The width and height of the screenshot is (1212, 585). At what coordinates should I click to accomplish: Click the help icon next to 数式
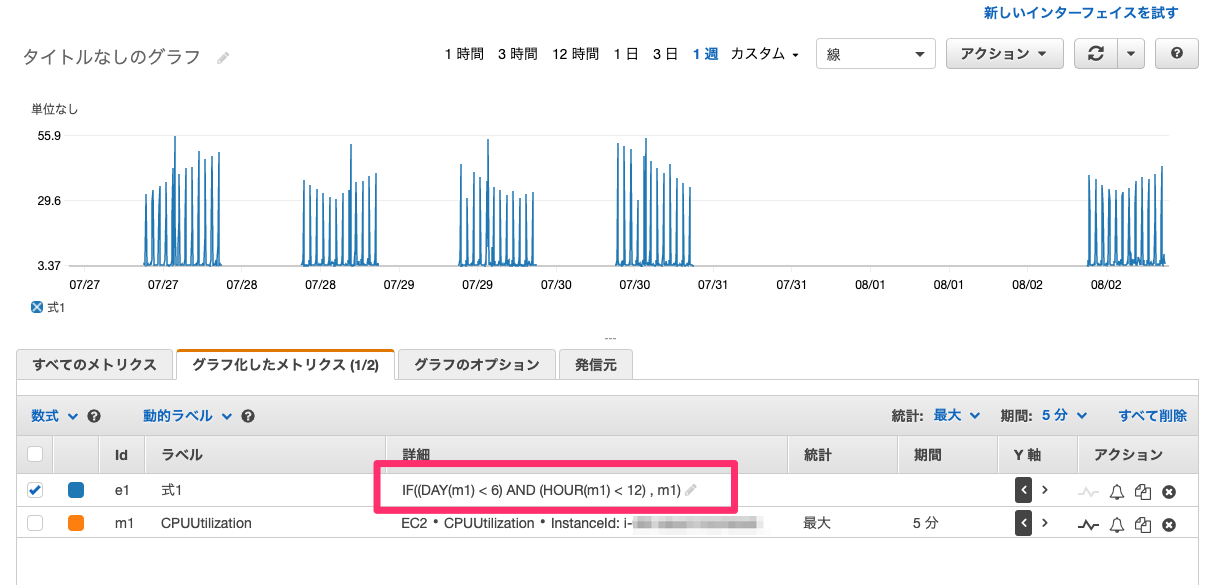click(93, 415)
